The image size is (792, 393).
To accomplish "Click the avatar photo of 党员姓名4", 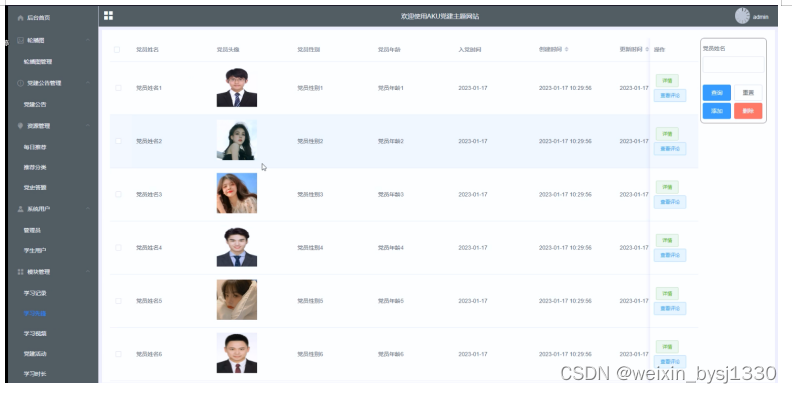I will [237, 247].
